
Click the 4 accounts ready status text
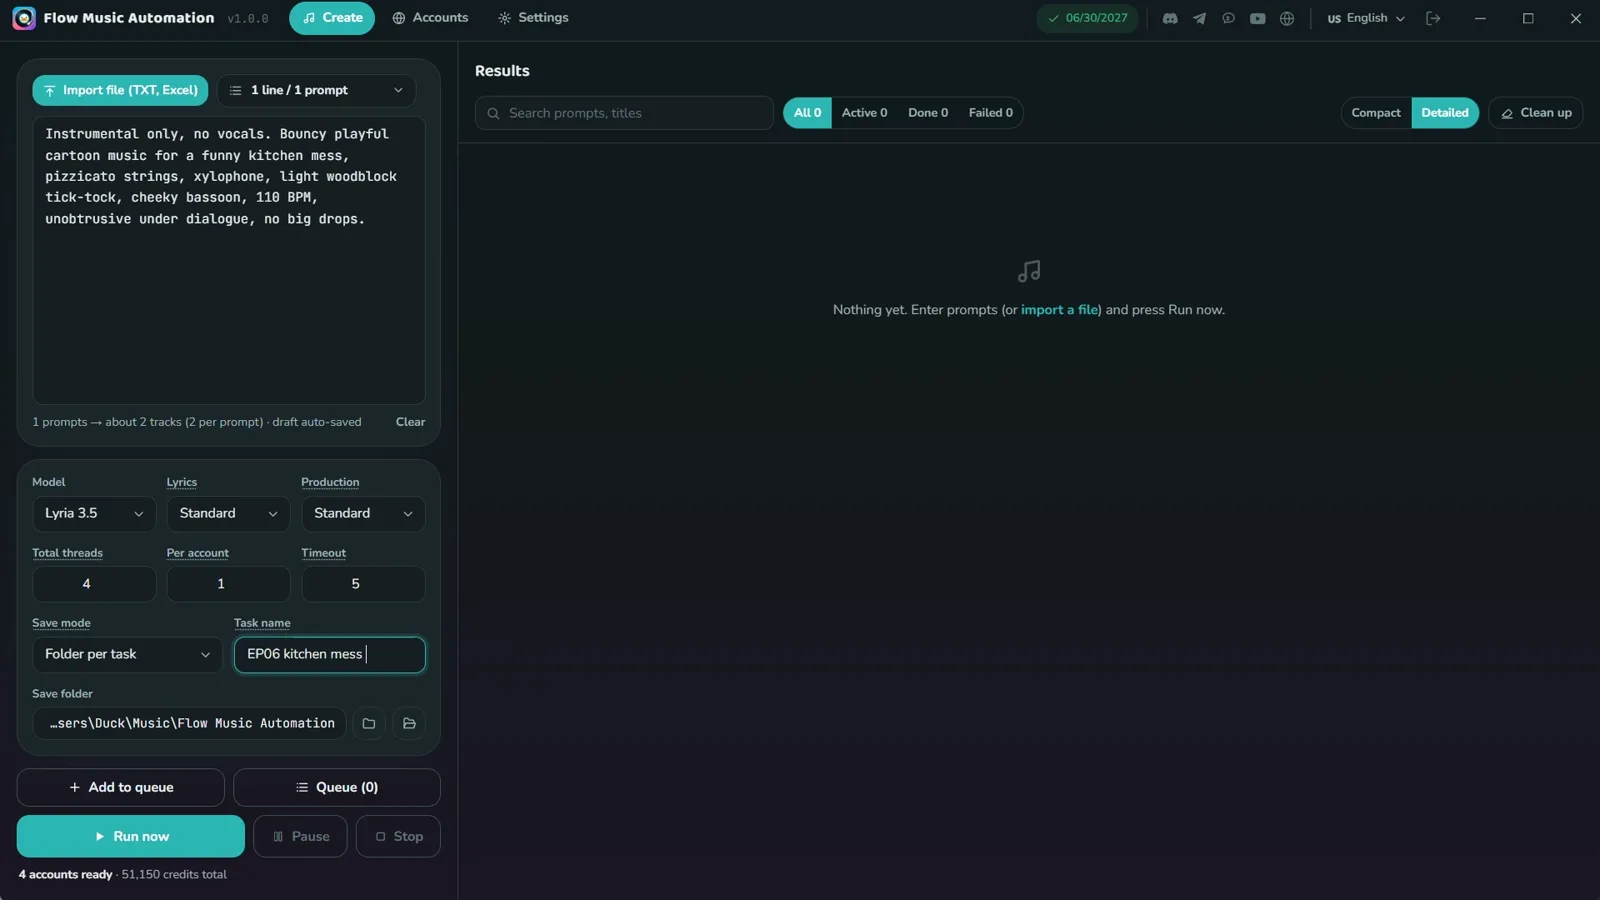(x=66, y=874)
